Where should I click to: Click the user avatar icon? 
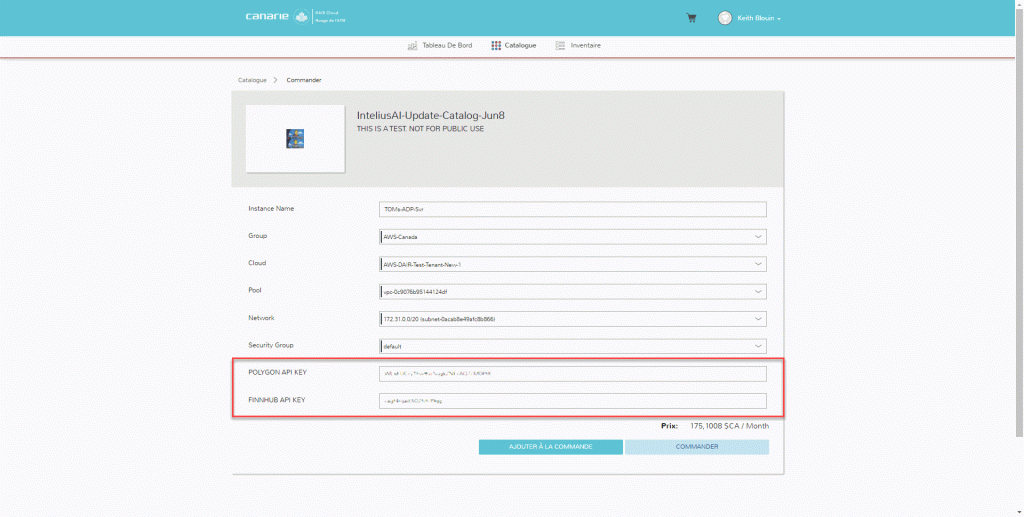(x=725, y=18)
